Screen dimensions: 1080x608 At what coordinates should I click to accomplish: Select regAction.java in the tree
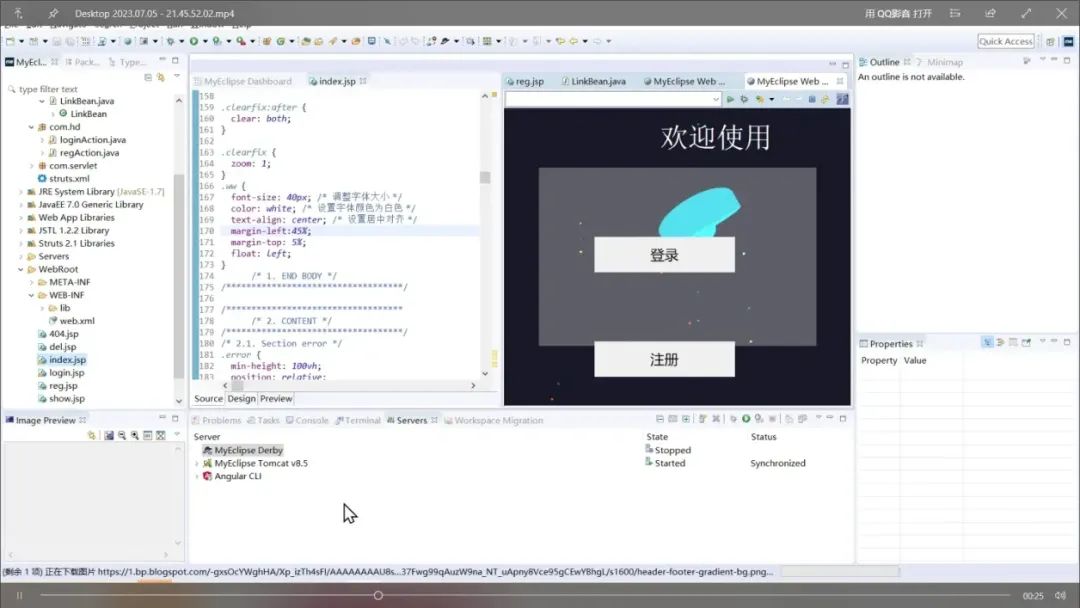coord(89,153)
